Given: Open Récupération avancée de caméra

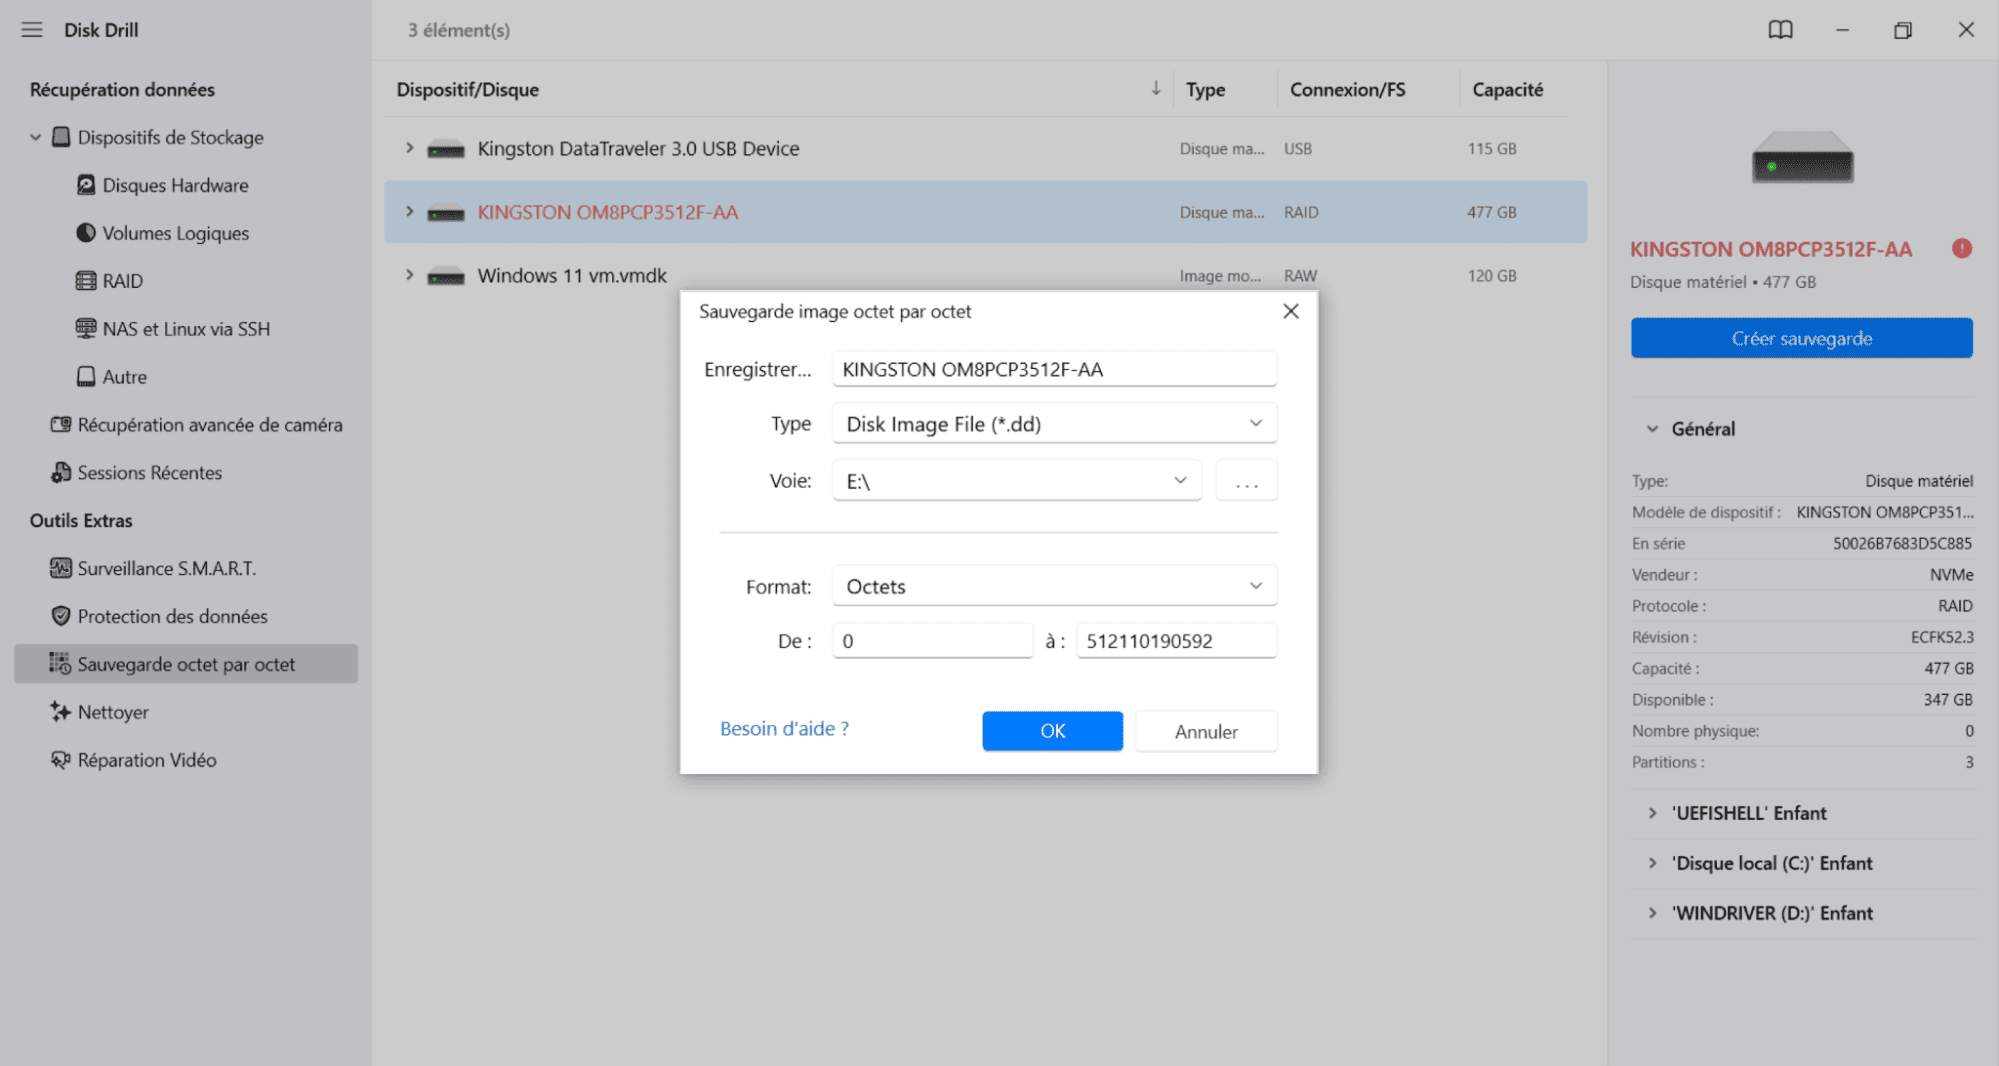Looking at the screenshot, I should (x=210, y=425).
